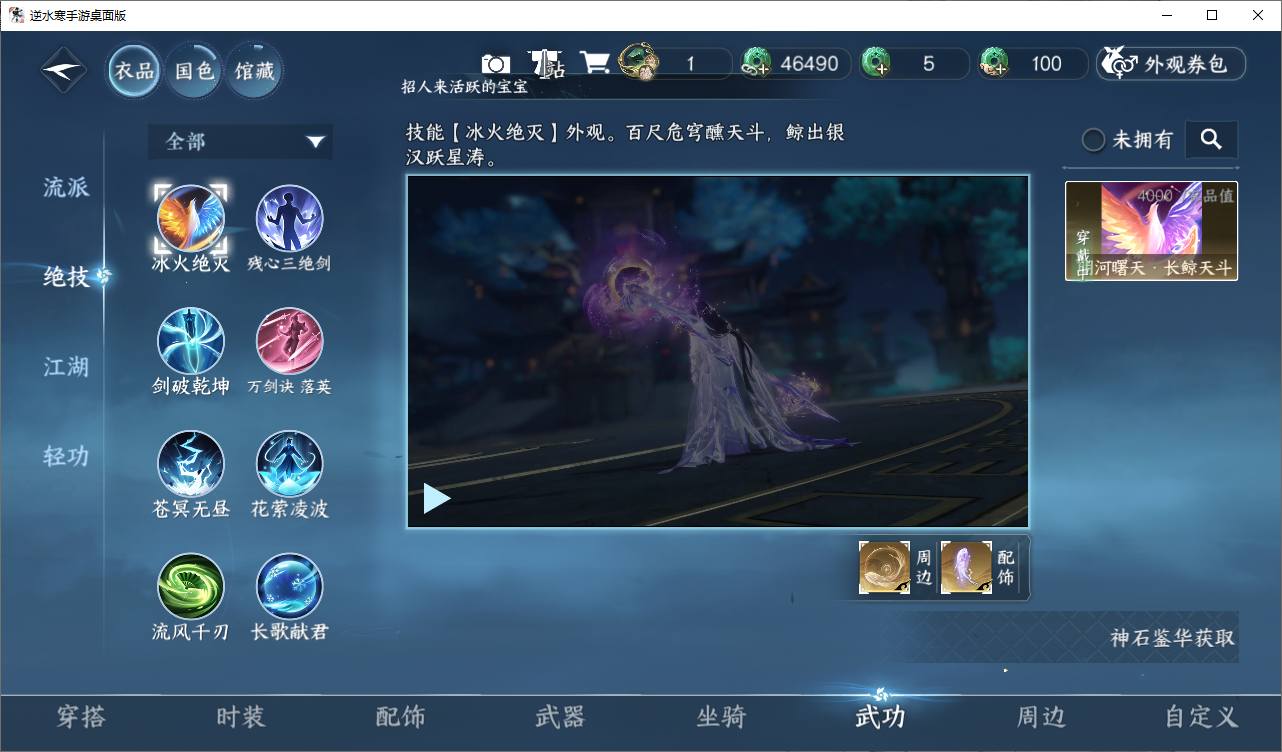Select the 轻功 category

coord(66,456)
